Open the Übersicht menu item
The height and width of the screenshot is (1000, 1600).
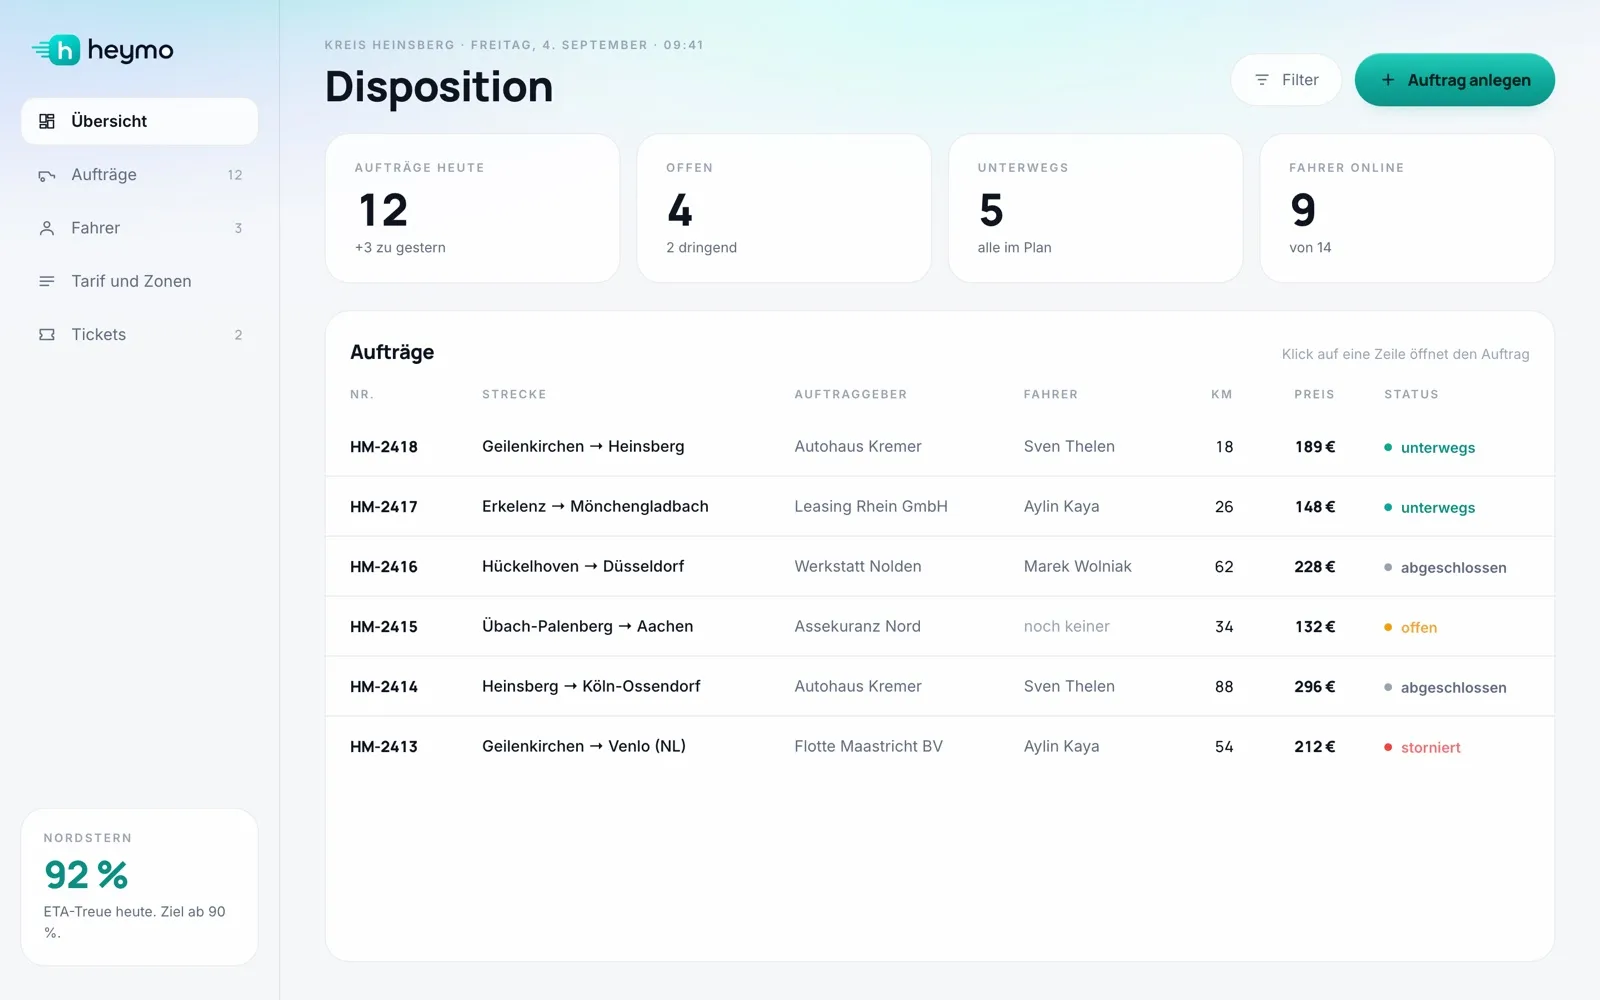[x=139, y=121]
